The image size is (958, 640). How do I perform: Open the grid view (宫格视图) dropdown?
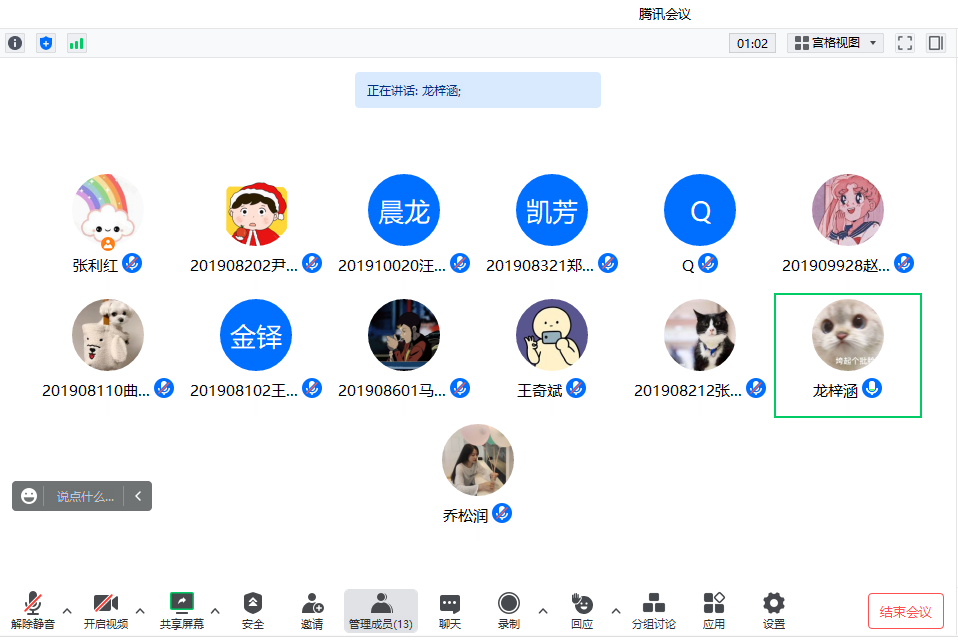coord(835,43)
